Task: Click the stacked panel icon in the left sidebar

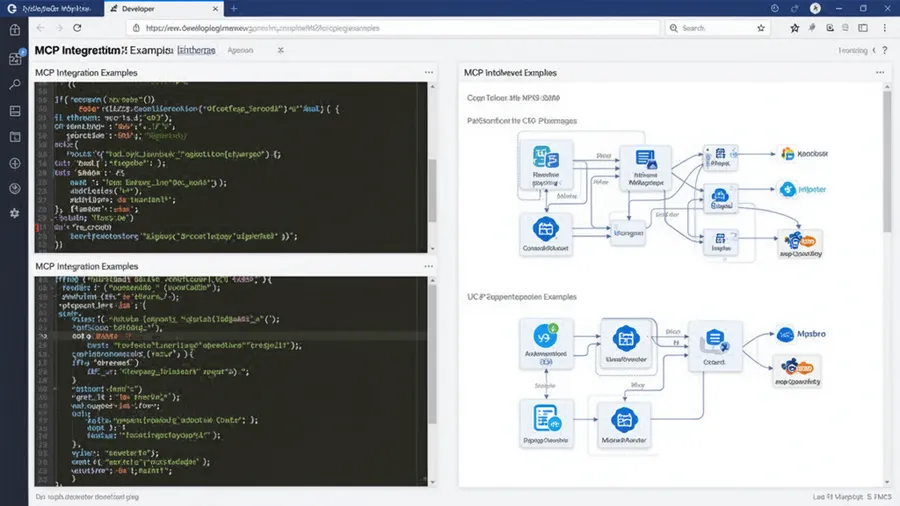Action: click(15, 111)
